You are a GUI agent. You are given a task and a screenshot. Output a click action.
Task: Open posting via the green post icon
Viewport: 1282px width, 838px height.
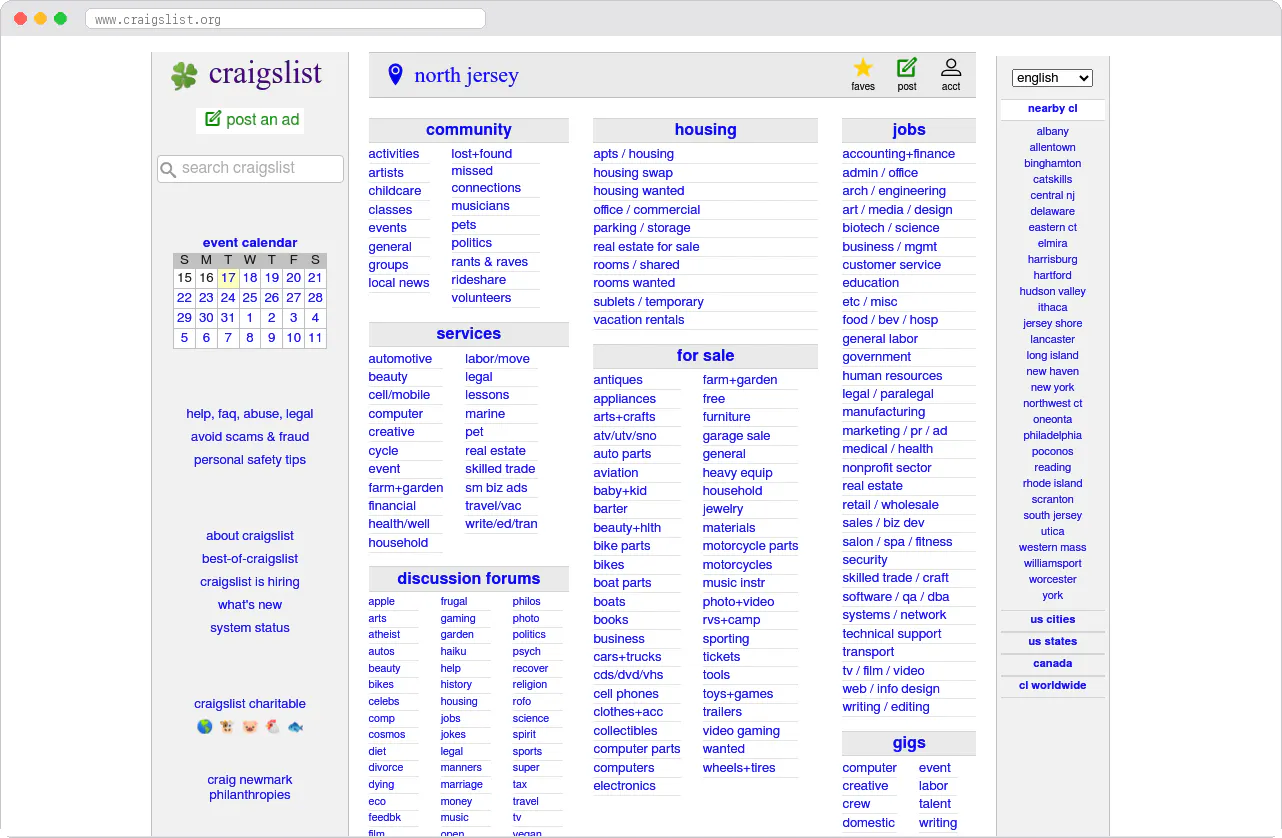pyautogui.click(x=906, y=68)
